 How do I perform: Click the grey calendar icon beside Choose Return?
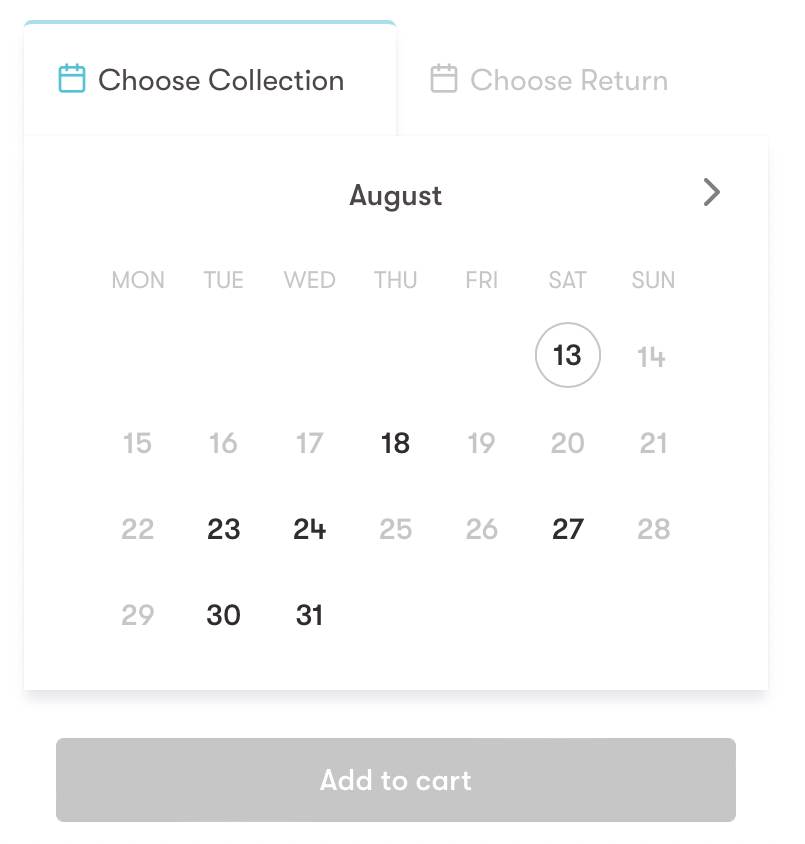tap(444, 79)
